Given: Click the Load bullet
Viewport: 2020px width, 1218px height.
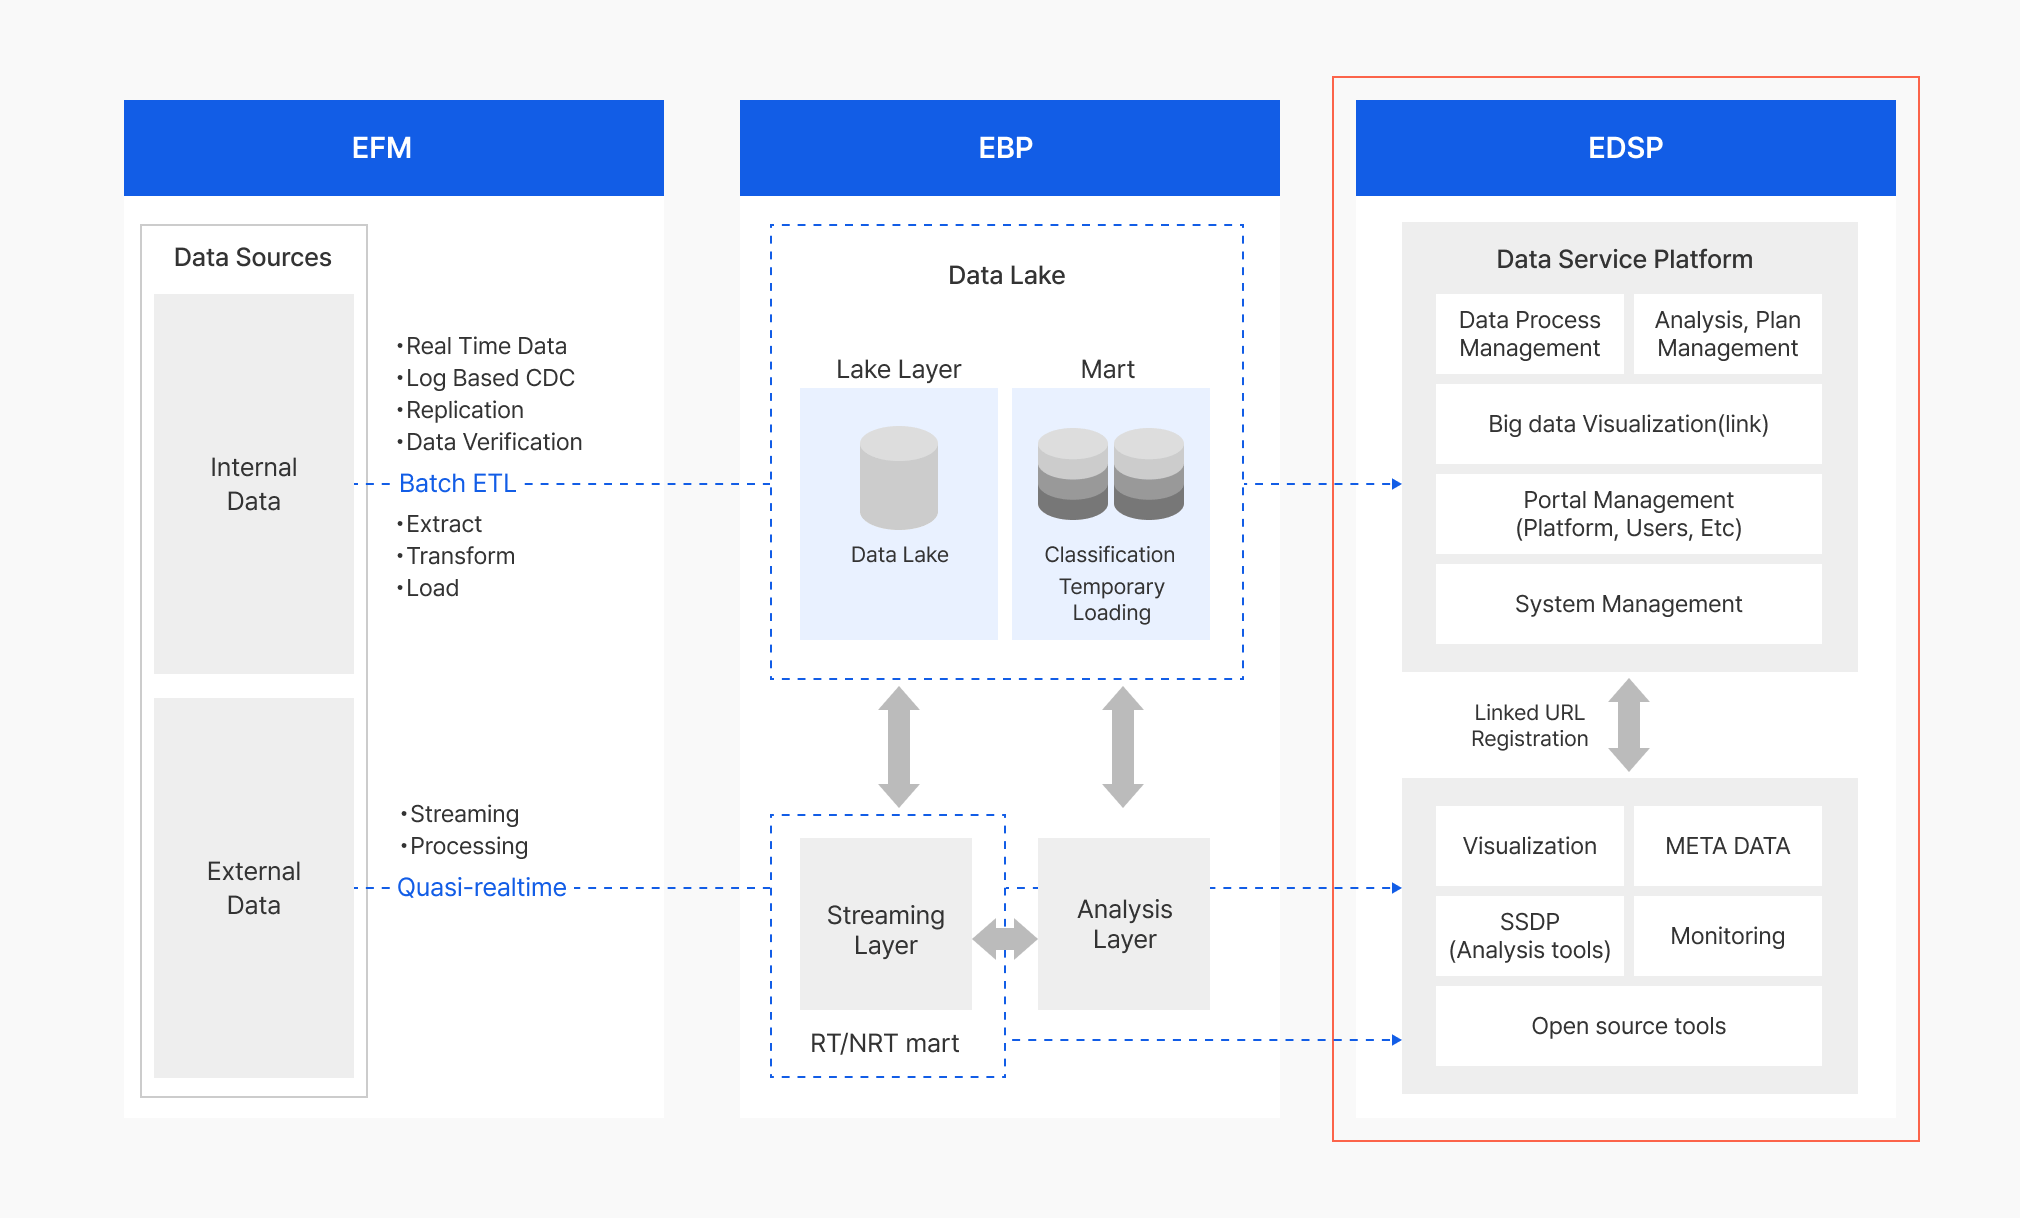Looking at the screenshot, I should pyautogui.click(x=428, y=588).
